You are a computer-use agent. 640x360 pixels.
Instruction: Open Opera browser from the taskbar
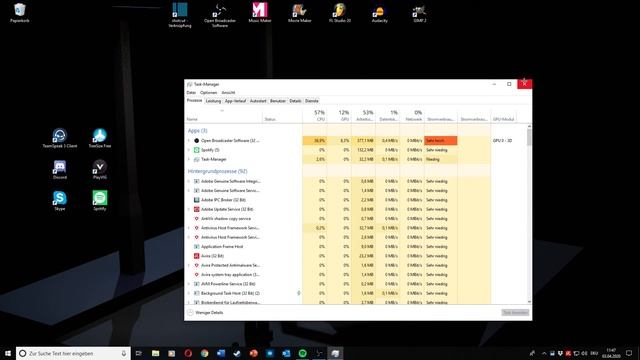tap(188, 353)
